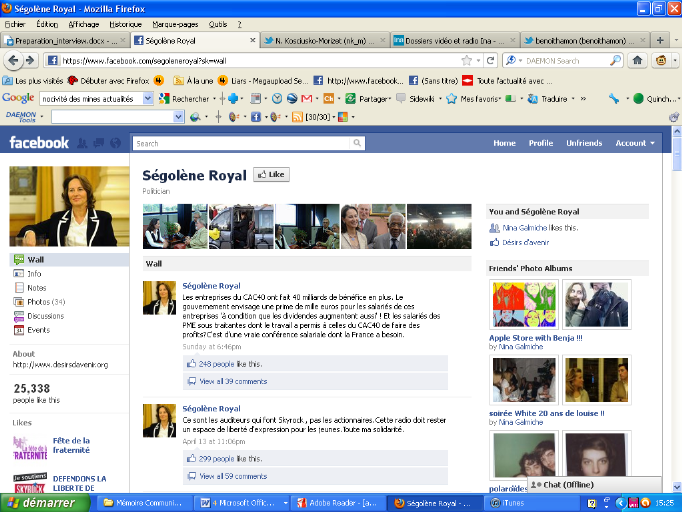Click the Facebook logo in header

(39, 143)
